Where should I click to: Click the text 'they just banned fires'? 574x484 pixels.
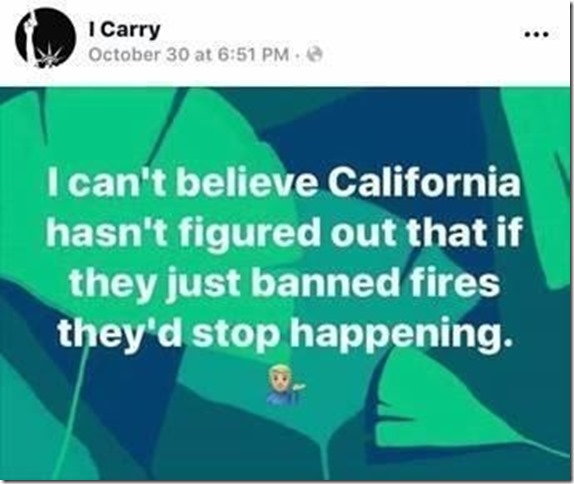[x=285, y=284]
